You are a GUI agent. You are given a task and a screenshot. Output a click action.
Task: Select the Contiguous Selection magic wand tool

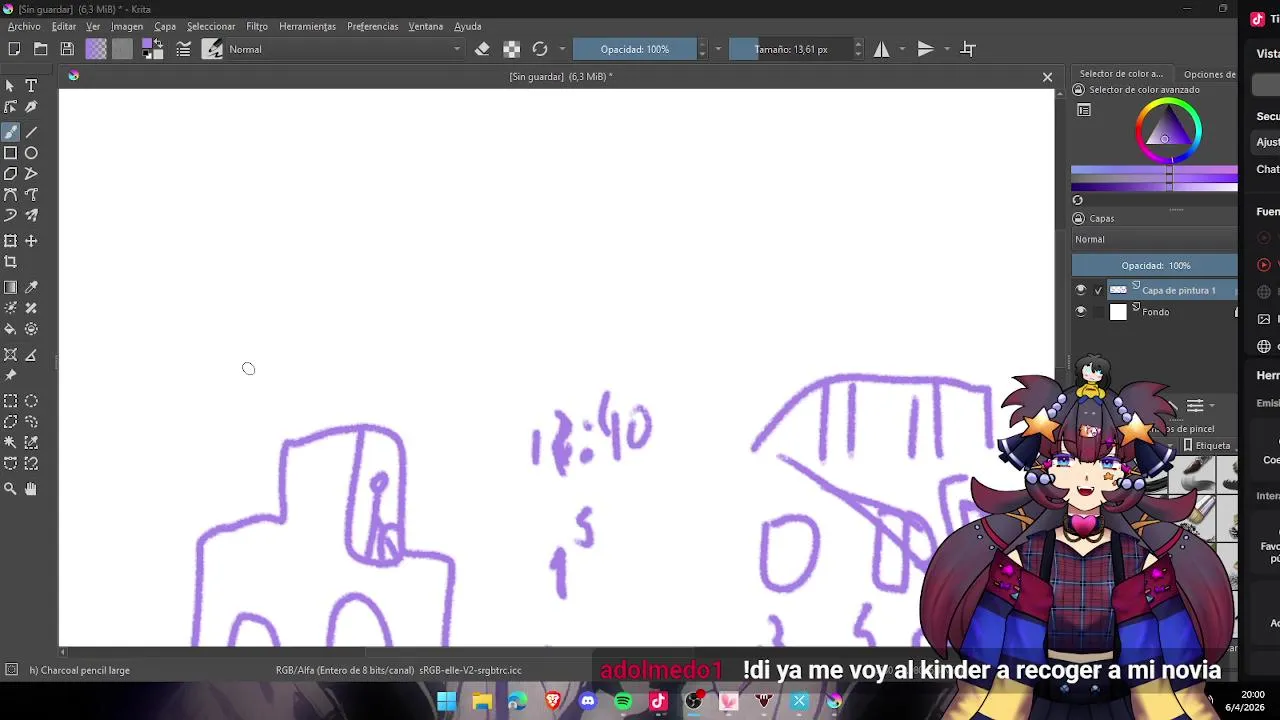(10, 443)
